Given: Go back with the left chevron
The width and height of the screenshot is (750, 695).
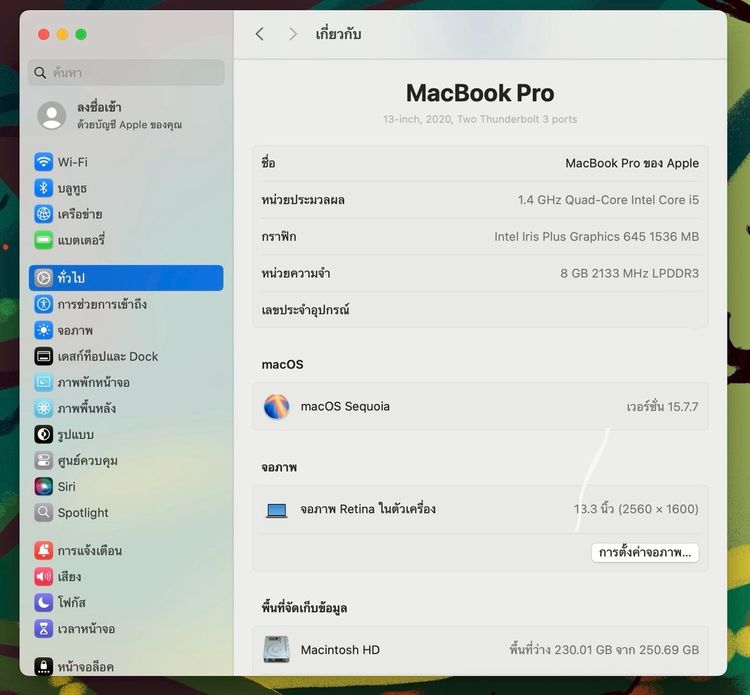Looking at the screenshot, I should [260, 34].
